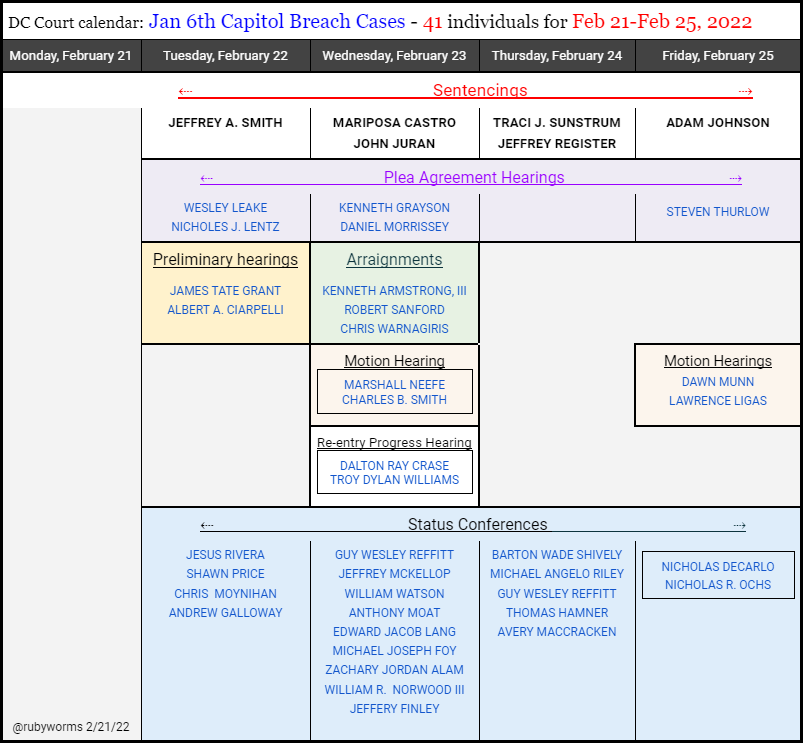Click the Preliminary hearings section heading
Image resolution: width=803 pixels, height=744 pixels.
225,259
